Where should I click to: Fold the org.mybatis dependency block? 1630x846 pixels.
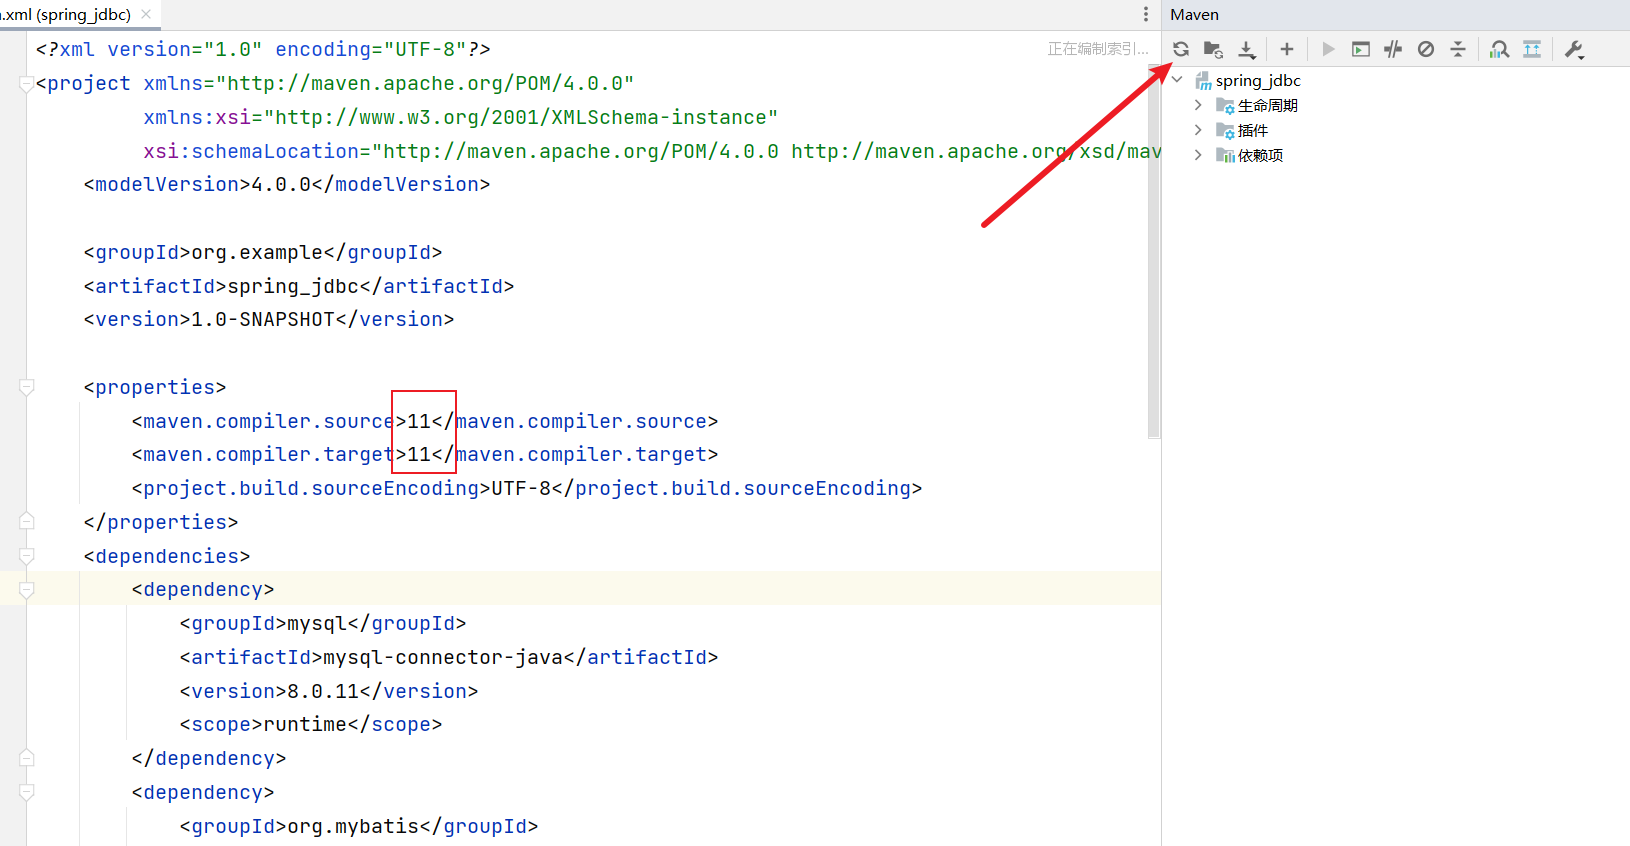coord(27,792)
